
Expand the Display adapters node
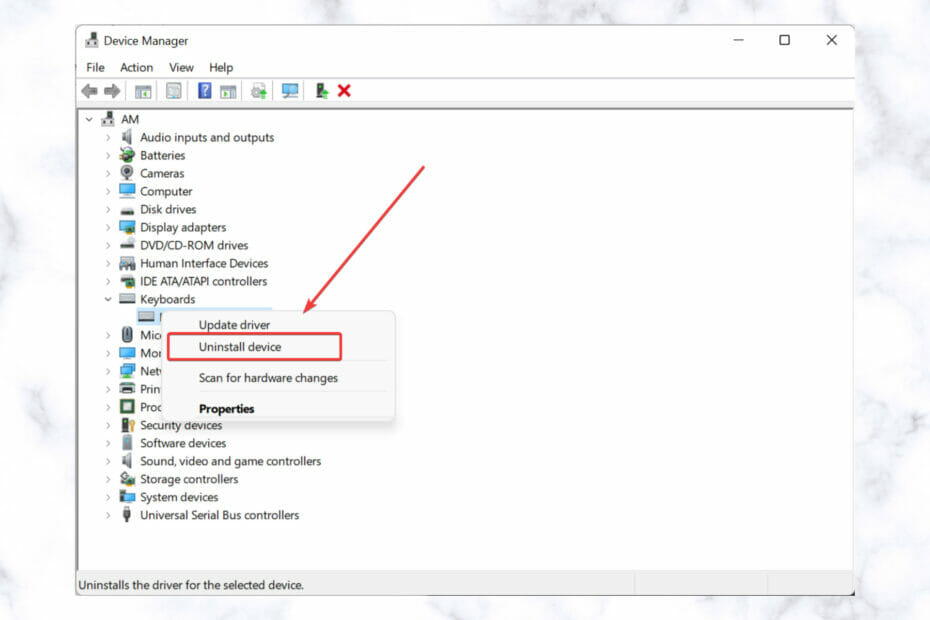108,227
